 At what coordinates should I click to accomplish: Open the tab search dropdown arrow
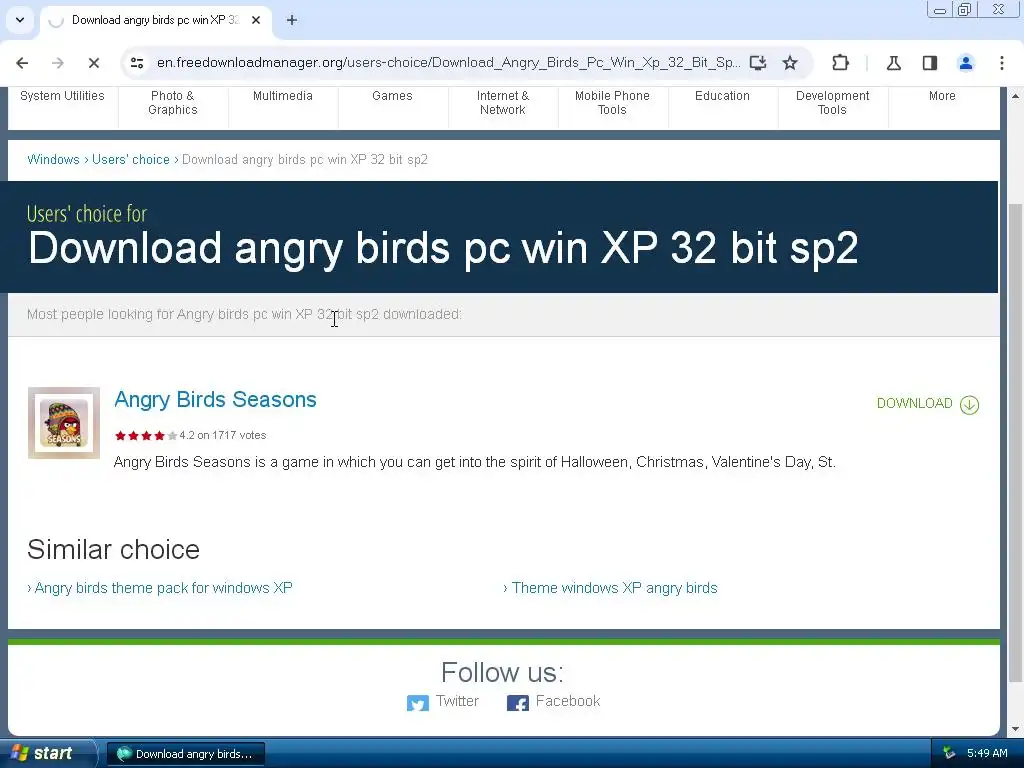20,20
